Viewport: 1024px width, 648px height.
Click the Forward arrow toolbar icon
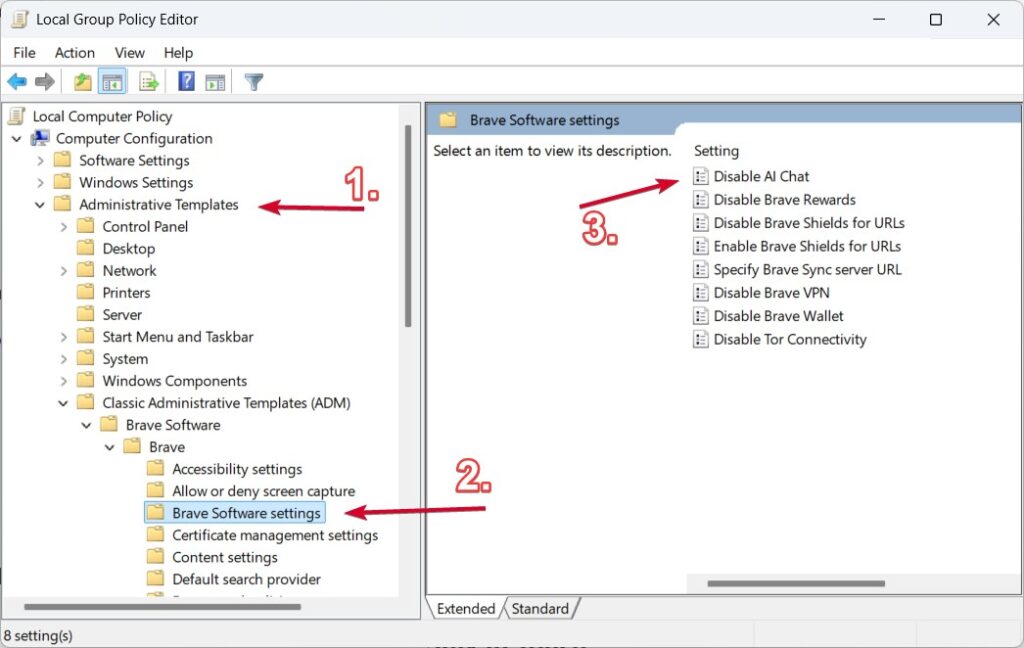[x=44, y=82]
